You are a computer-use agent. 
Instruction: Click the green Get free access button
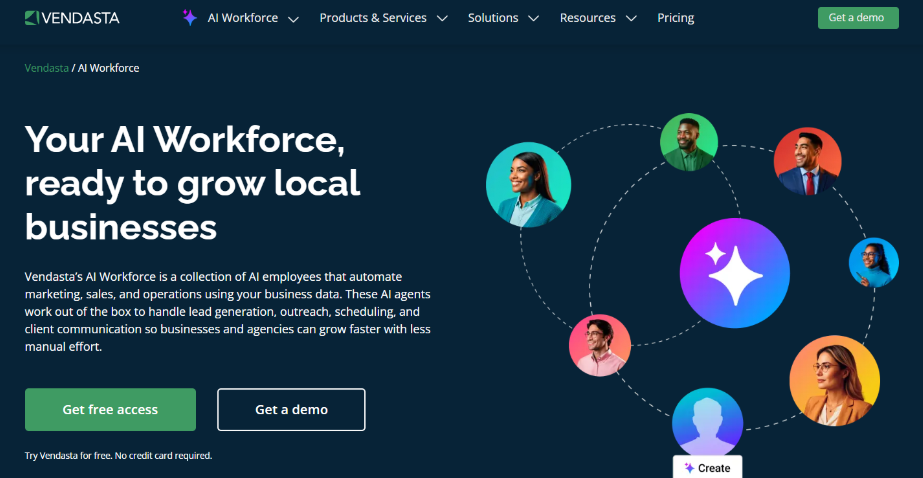(110, 409)
